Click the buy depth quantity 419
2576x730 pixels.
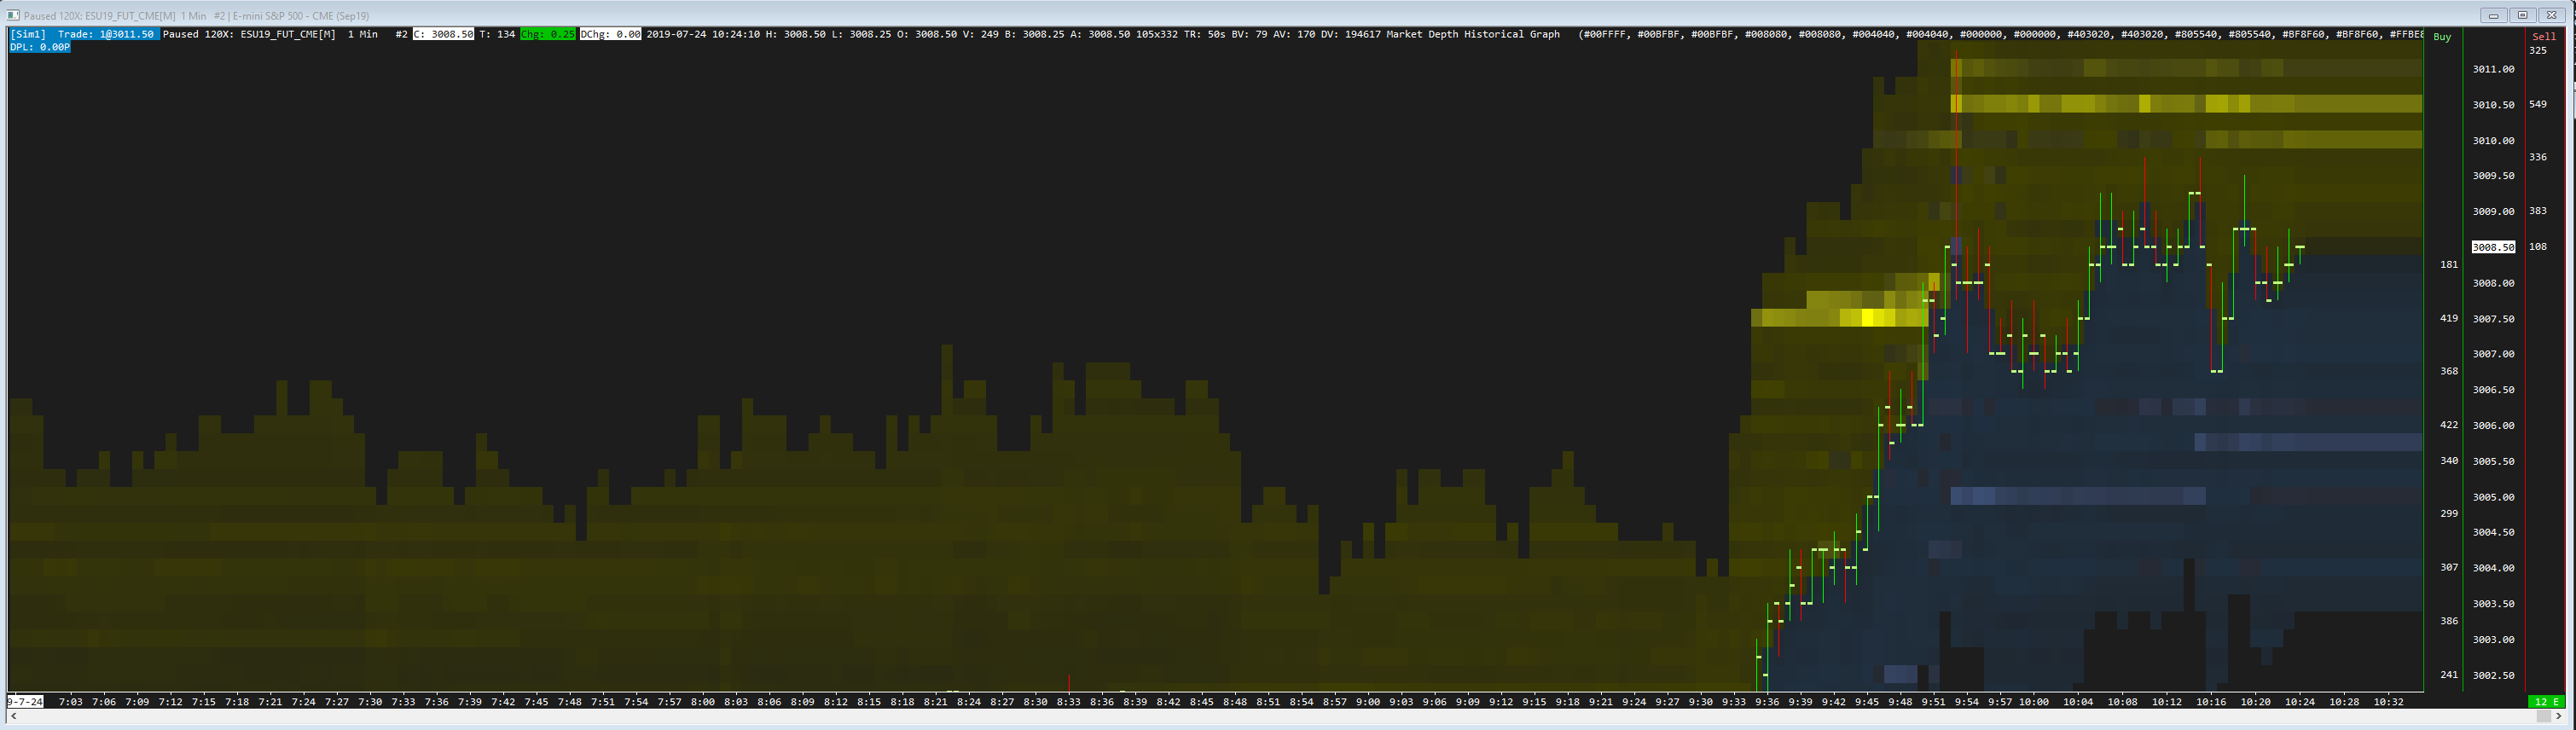(2449, 319)
